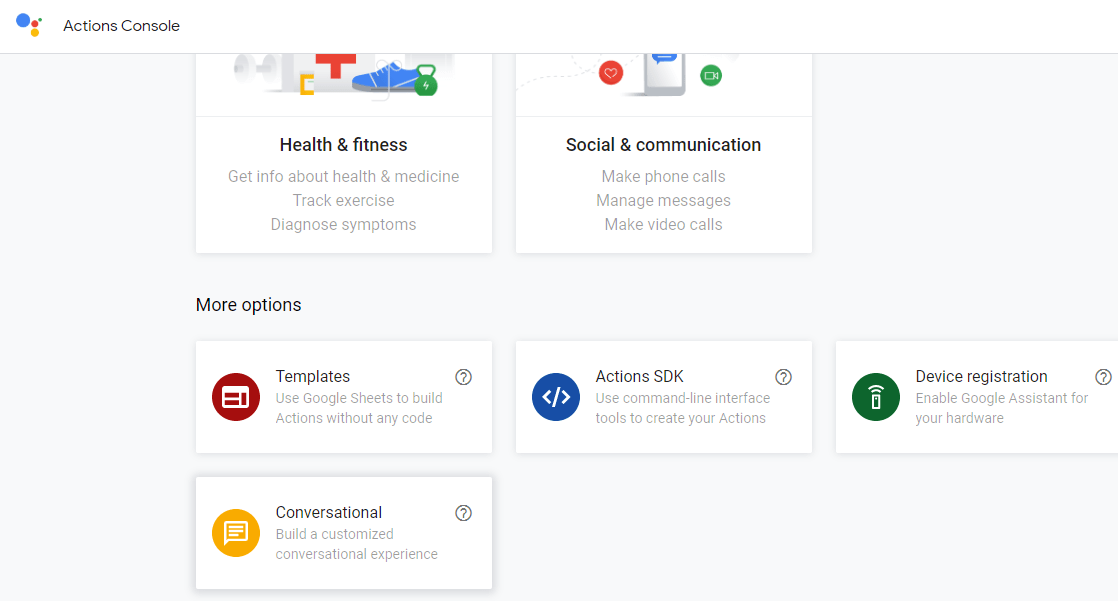Open the Health & fitness category card
The width and height of the screenshot is (1118, 601).
(343, 145)
